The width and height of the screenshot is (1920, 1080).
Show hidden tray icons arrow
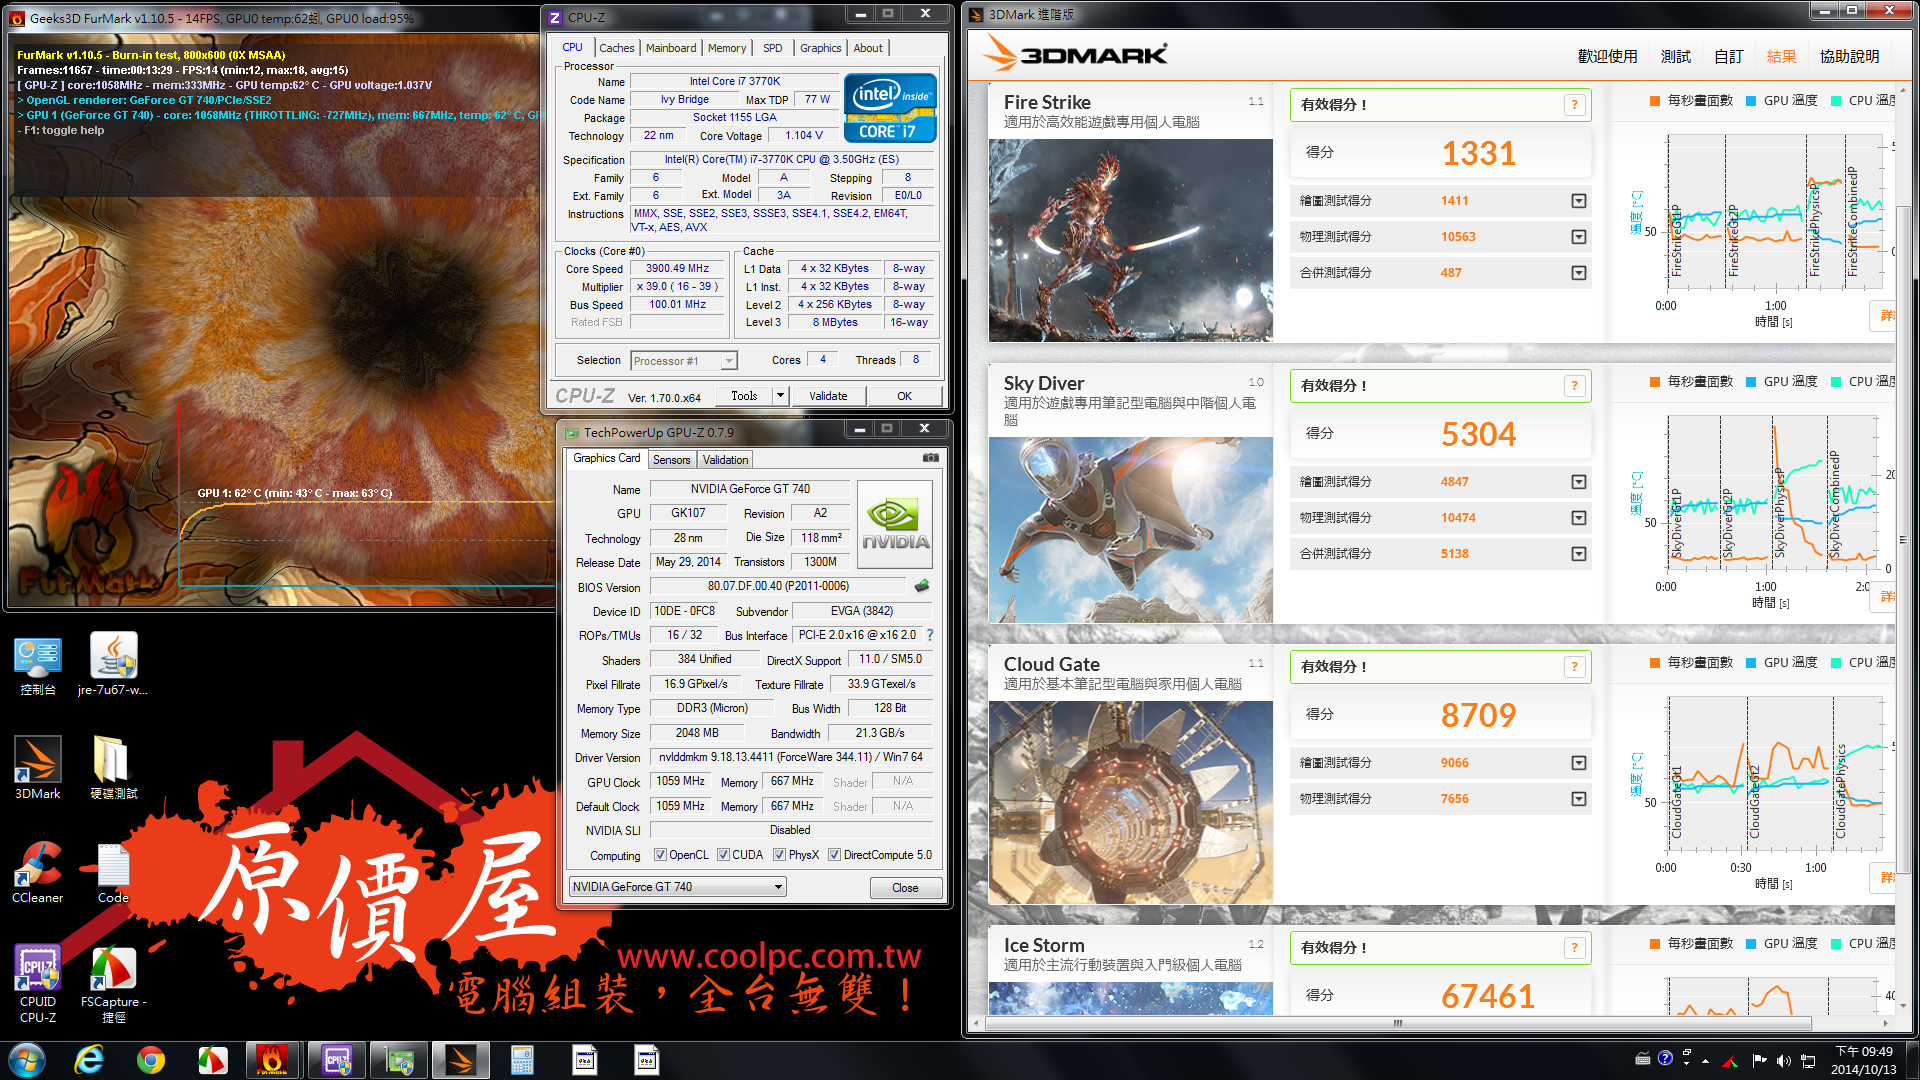(1705, 1060)
